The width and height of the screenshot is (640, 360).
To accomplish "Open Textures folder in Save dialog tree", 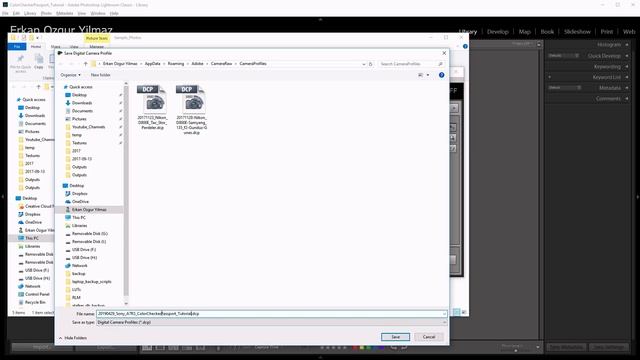I will click(x=79, y=143).
